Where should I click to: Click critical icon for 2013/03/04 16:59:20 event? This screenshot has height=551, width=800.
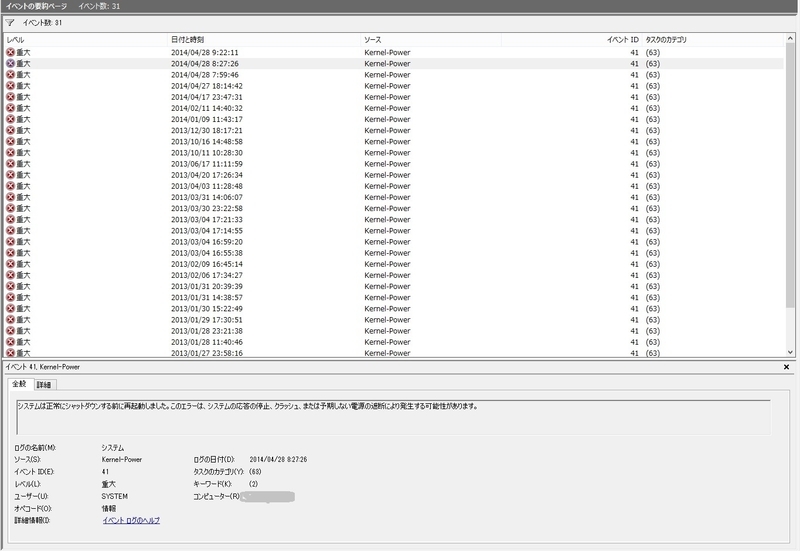point(10,242)
